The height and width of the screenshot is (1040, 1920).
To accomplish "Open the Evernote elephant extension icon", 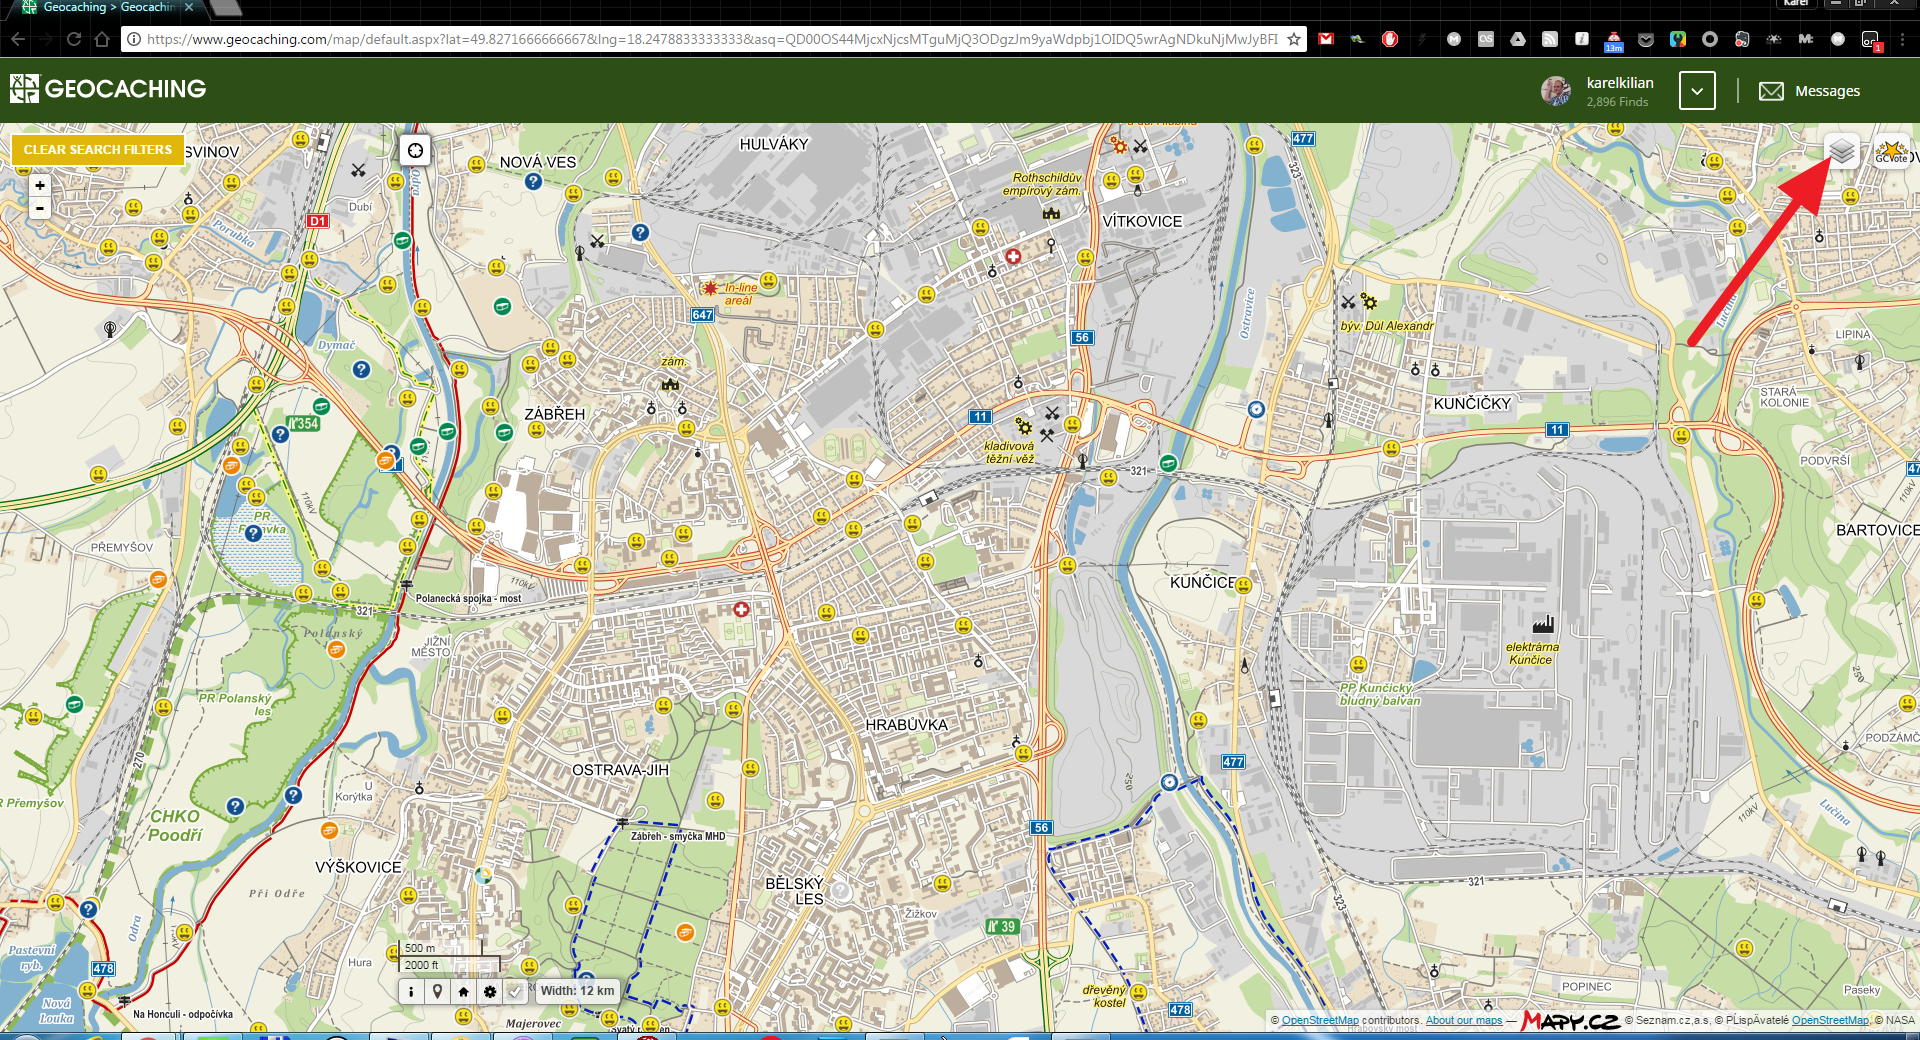I will tap(1742, 39).
